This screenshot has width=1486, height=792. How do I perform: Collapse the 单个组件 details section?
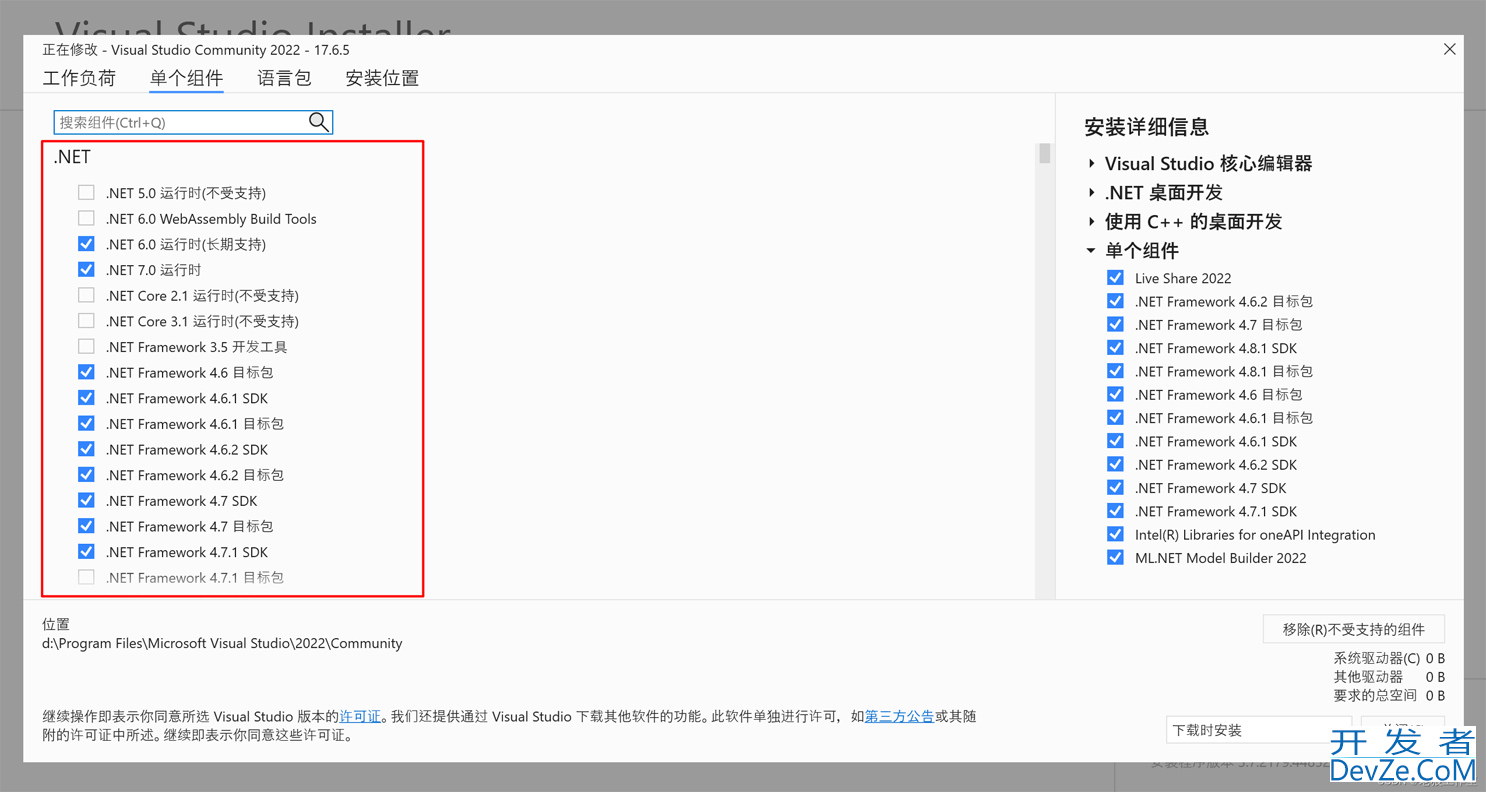coord(1092,251)
